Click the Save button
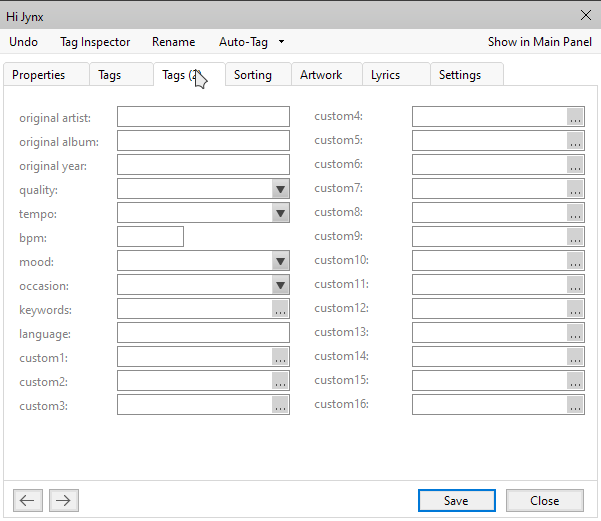This screenshot has height=521, width=601. click(456, 501)
